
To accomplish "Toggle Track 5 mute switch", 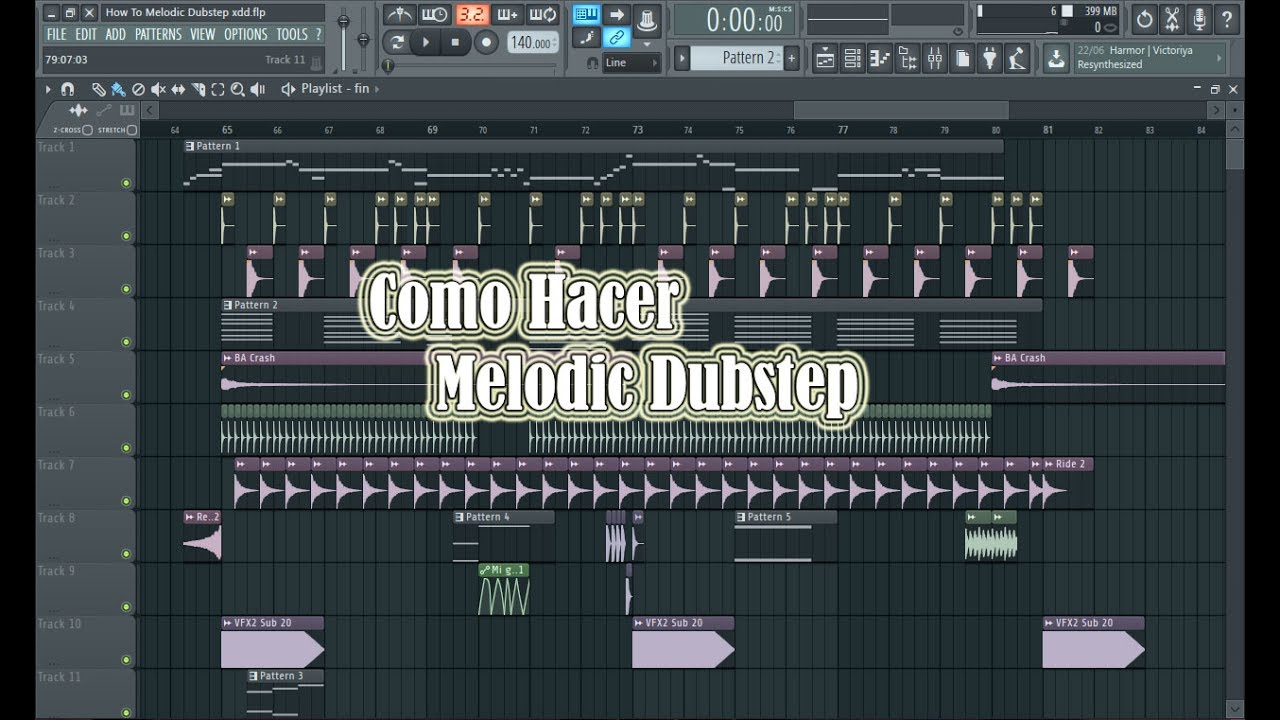I will tap(126, 395).
